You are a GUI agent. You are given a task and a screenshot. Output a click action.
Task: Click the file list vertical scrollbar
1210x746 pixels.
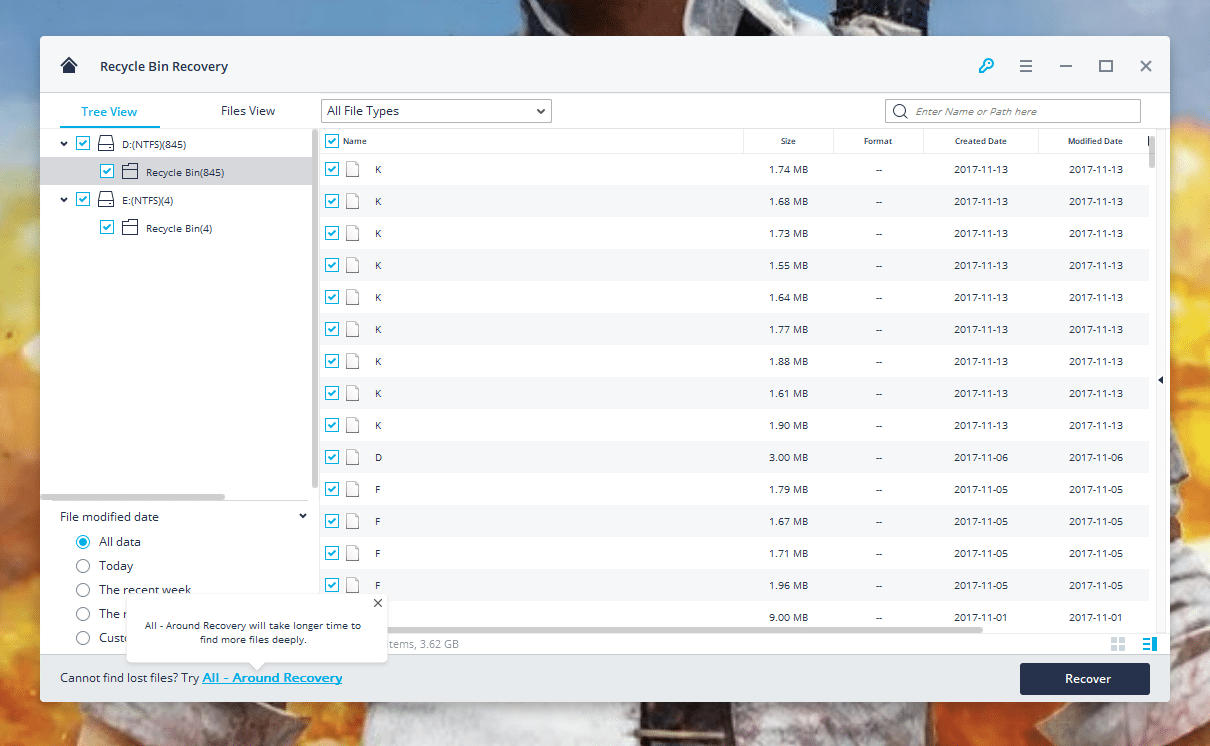tap(1152, 152)
